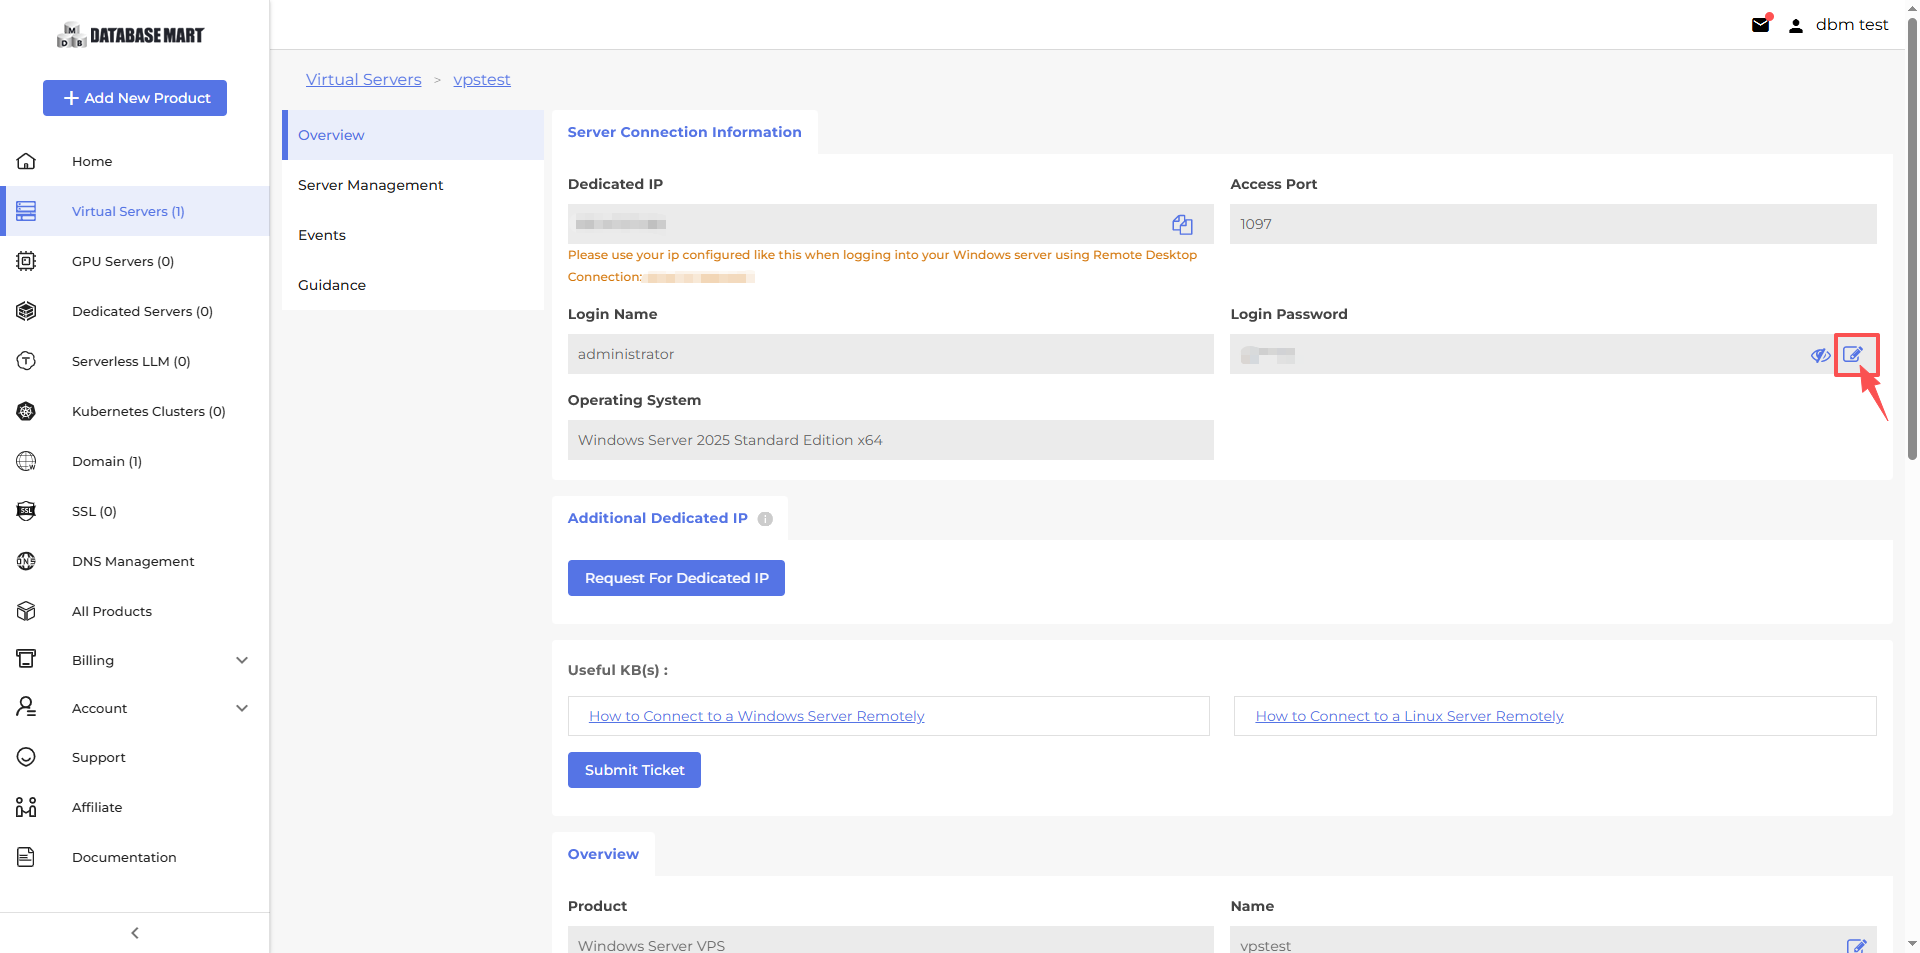
Task: Click the Database Mart logo
Action: [130, 35]
